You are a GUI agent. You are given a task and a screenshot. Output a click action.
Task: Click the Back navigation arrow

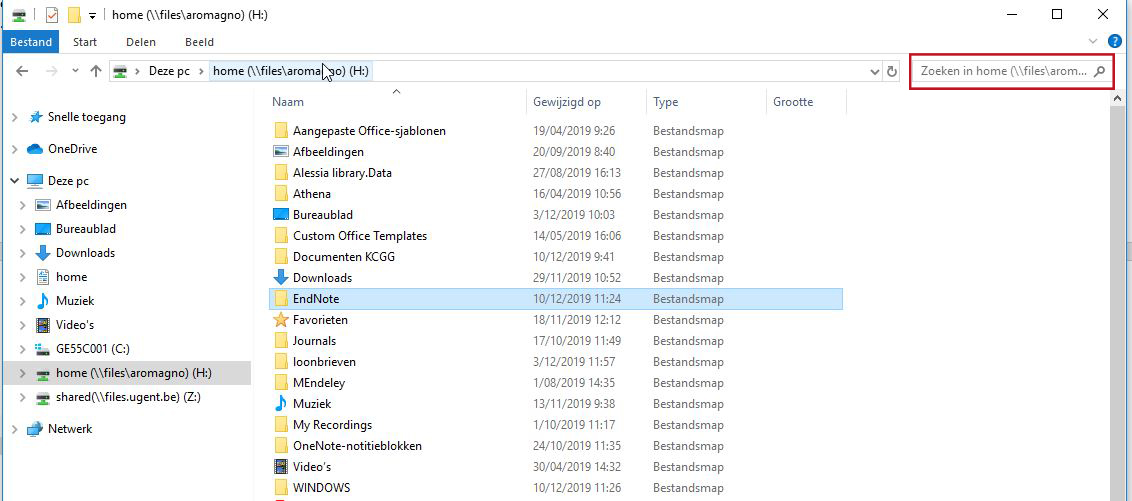22,71
